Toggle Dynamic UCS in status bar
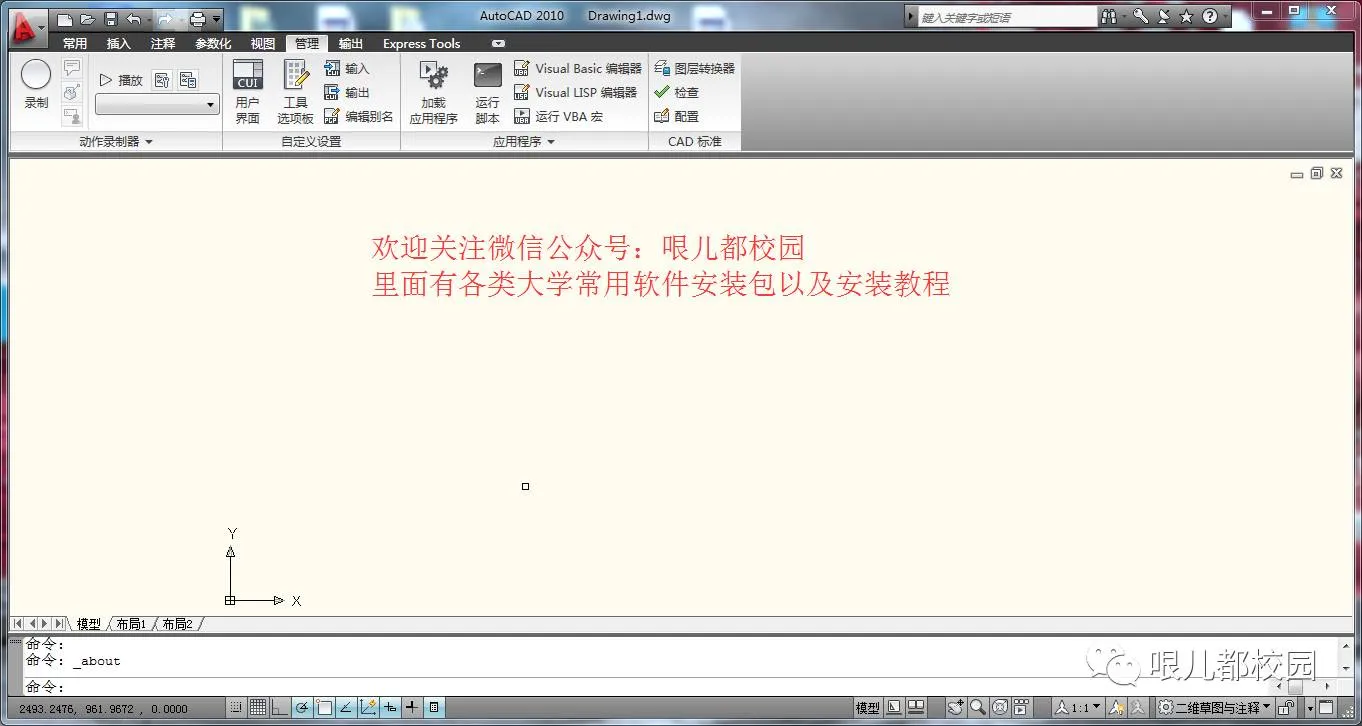The image size is (1362, 726). (368, 708)
